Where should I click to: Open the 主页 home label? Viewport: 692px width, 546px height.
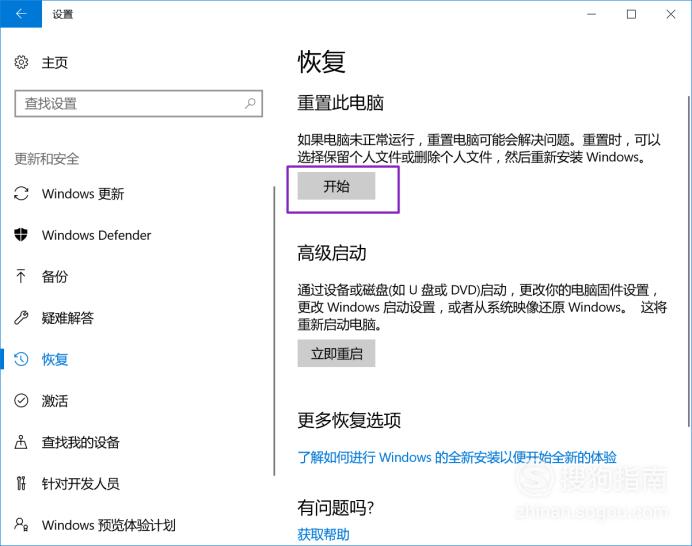[54, 63]
